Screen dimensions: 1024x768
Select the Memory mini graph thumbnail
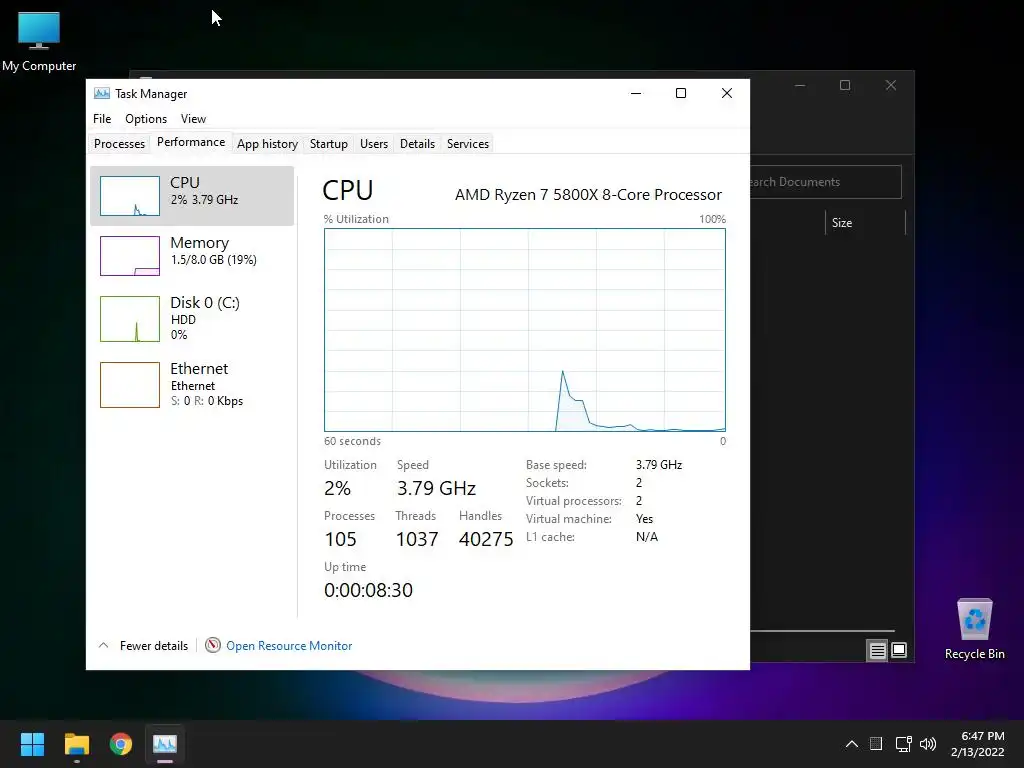click(x=129, y=256)
